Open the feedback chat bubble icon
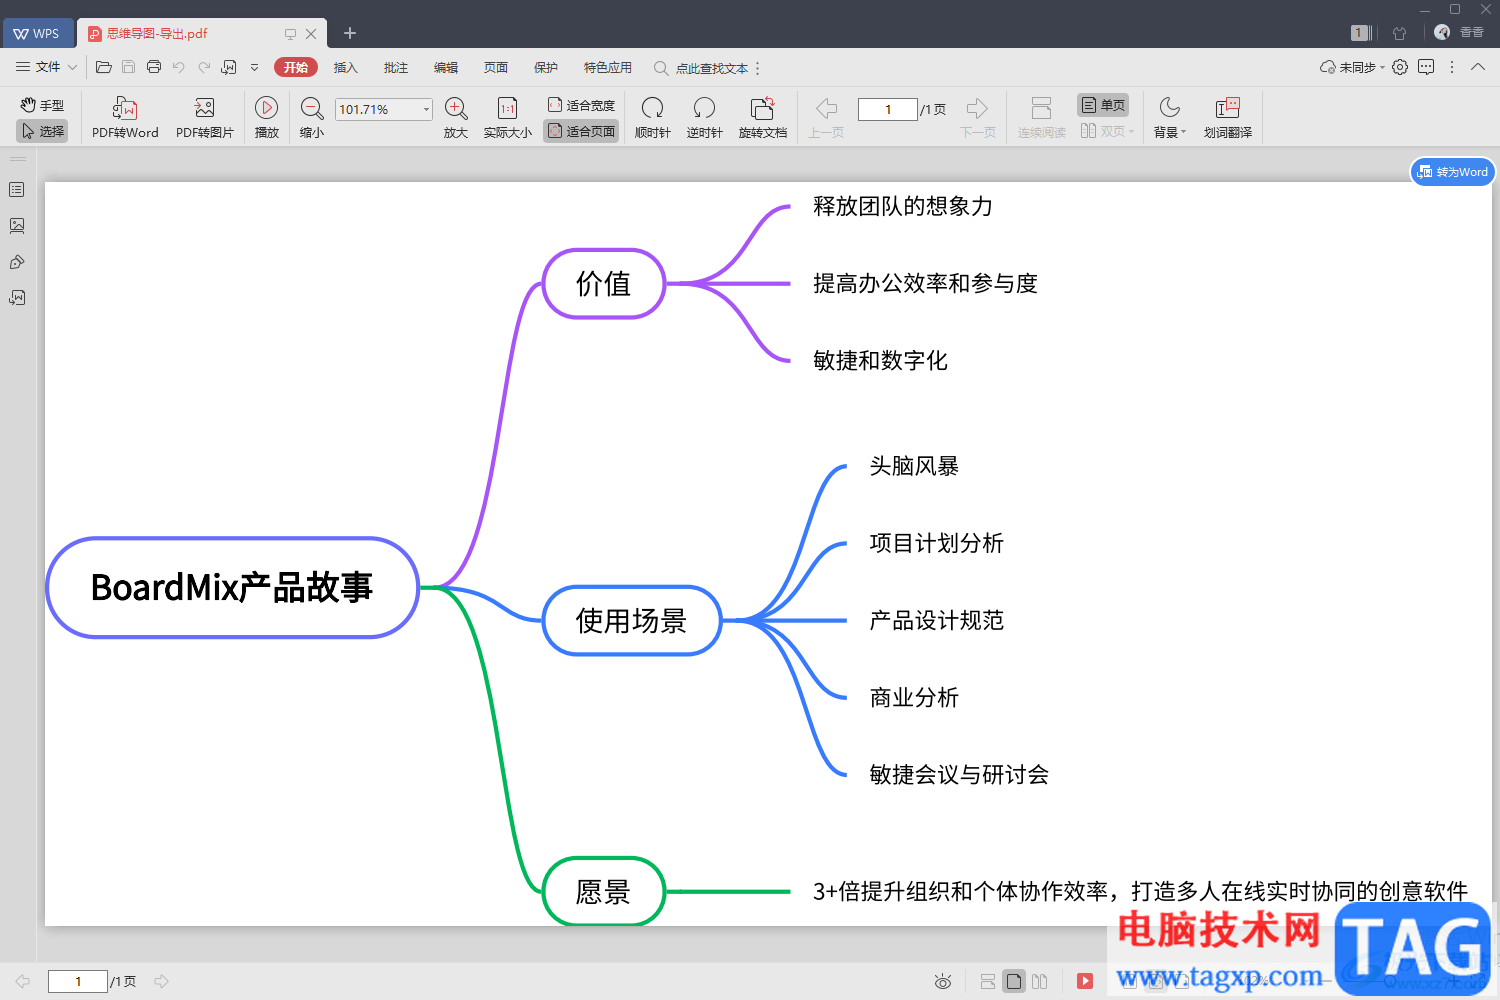This screenshot has width=1500, height=1000. (x=1426, y=67)
